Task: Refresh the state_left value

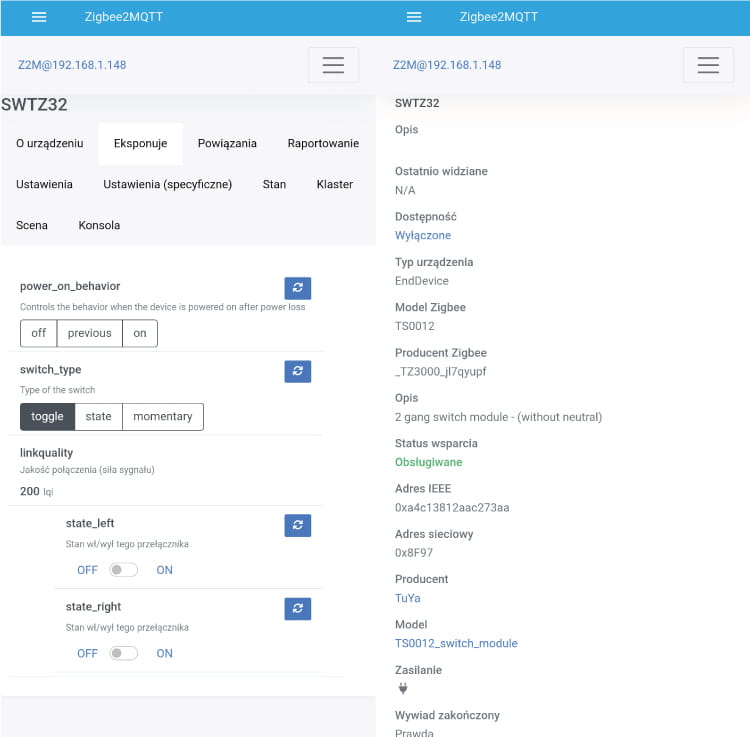Action: tap(297, 525)
